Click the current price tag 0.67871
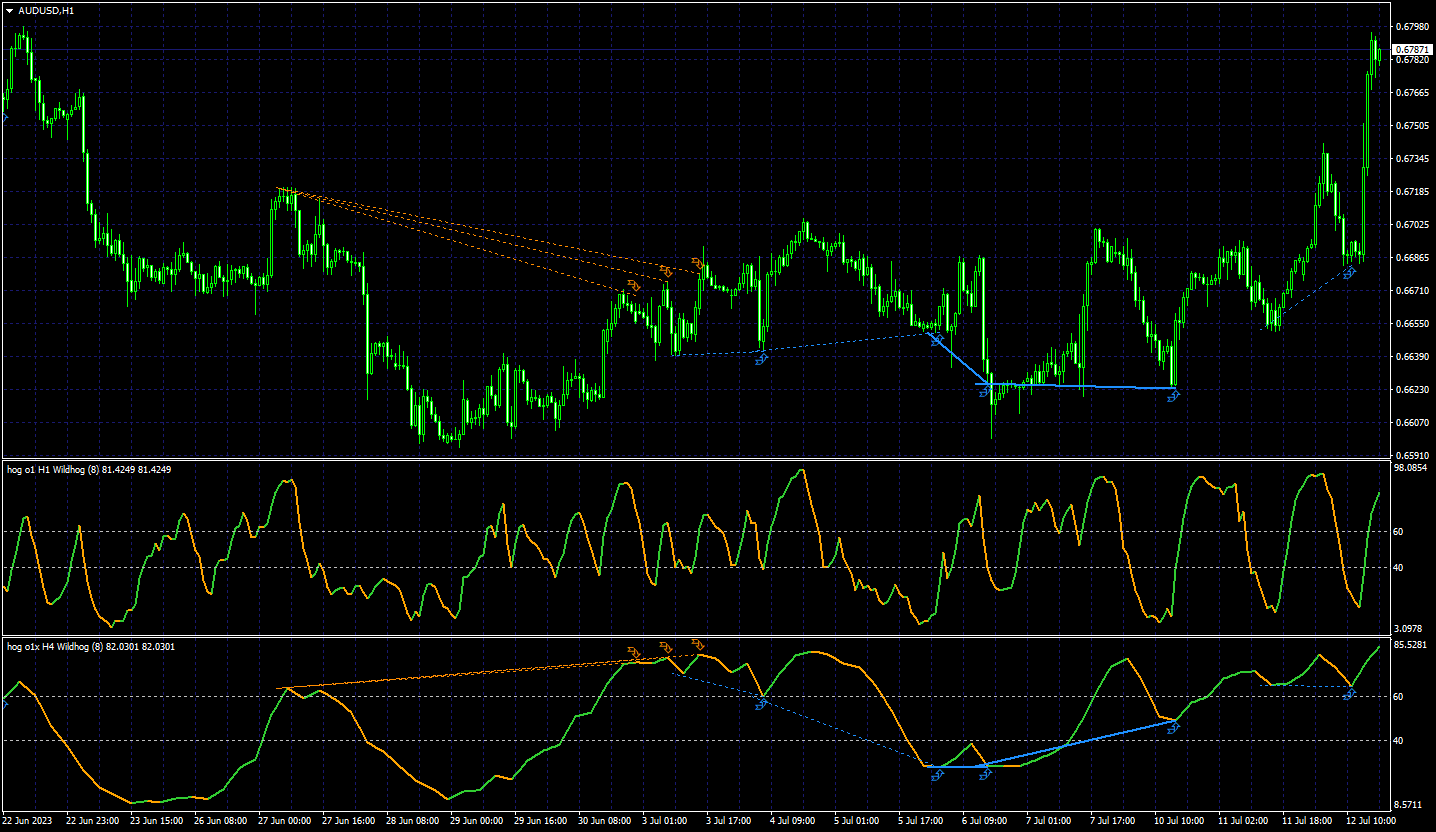 (x=1412, y=49)
